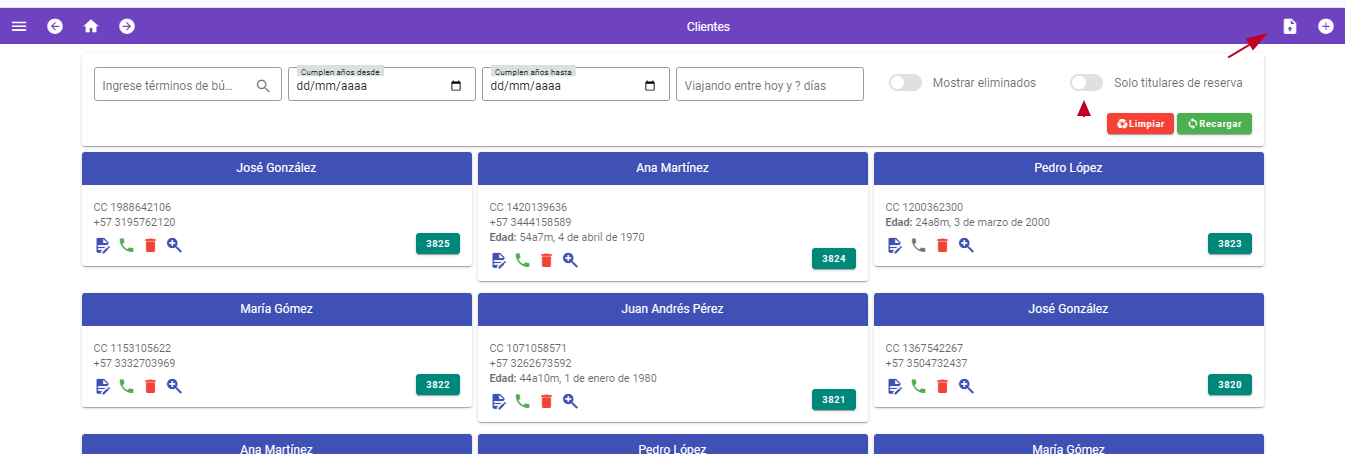The width and height of the screenshot is (1345, 454).
Task: Click the forward arrow icon in header
Action: point(127,26)
